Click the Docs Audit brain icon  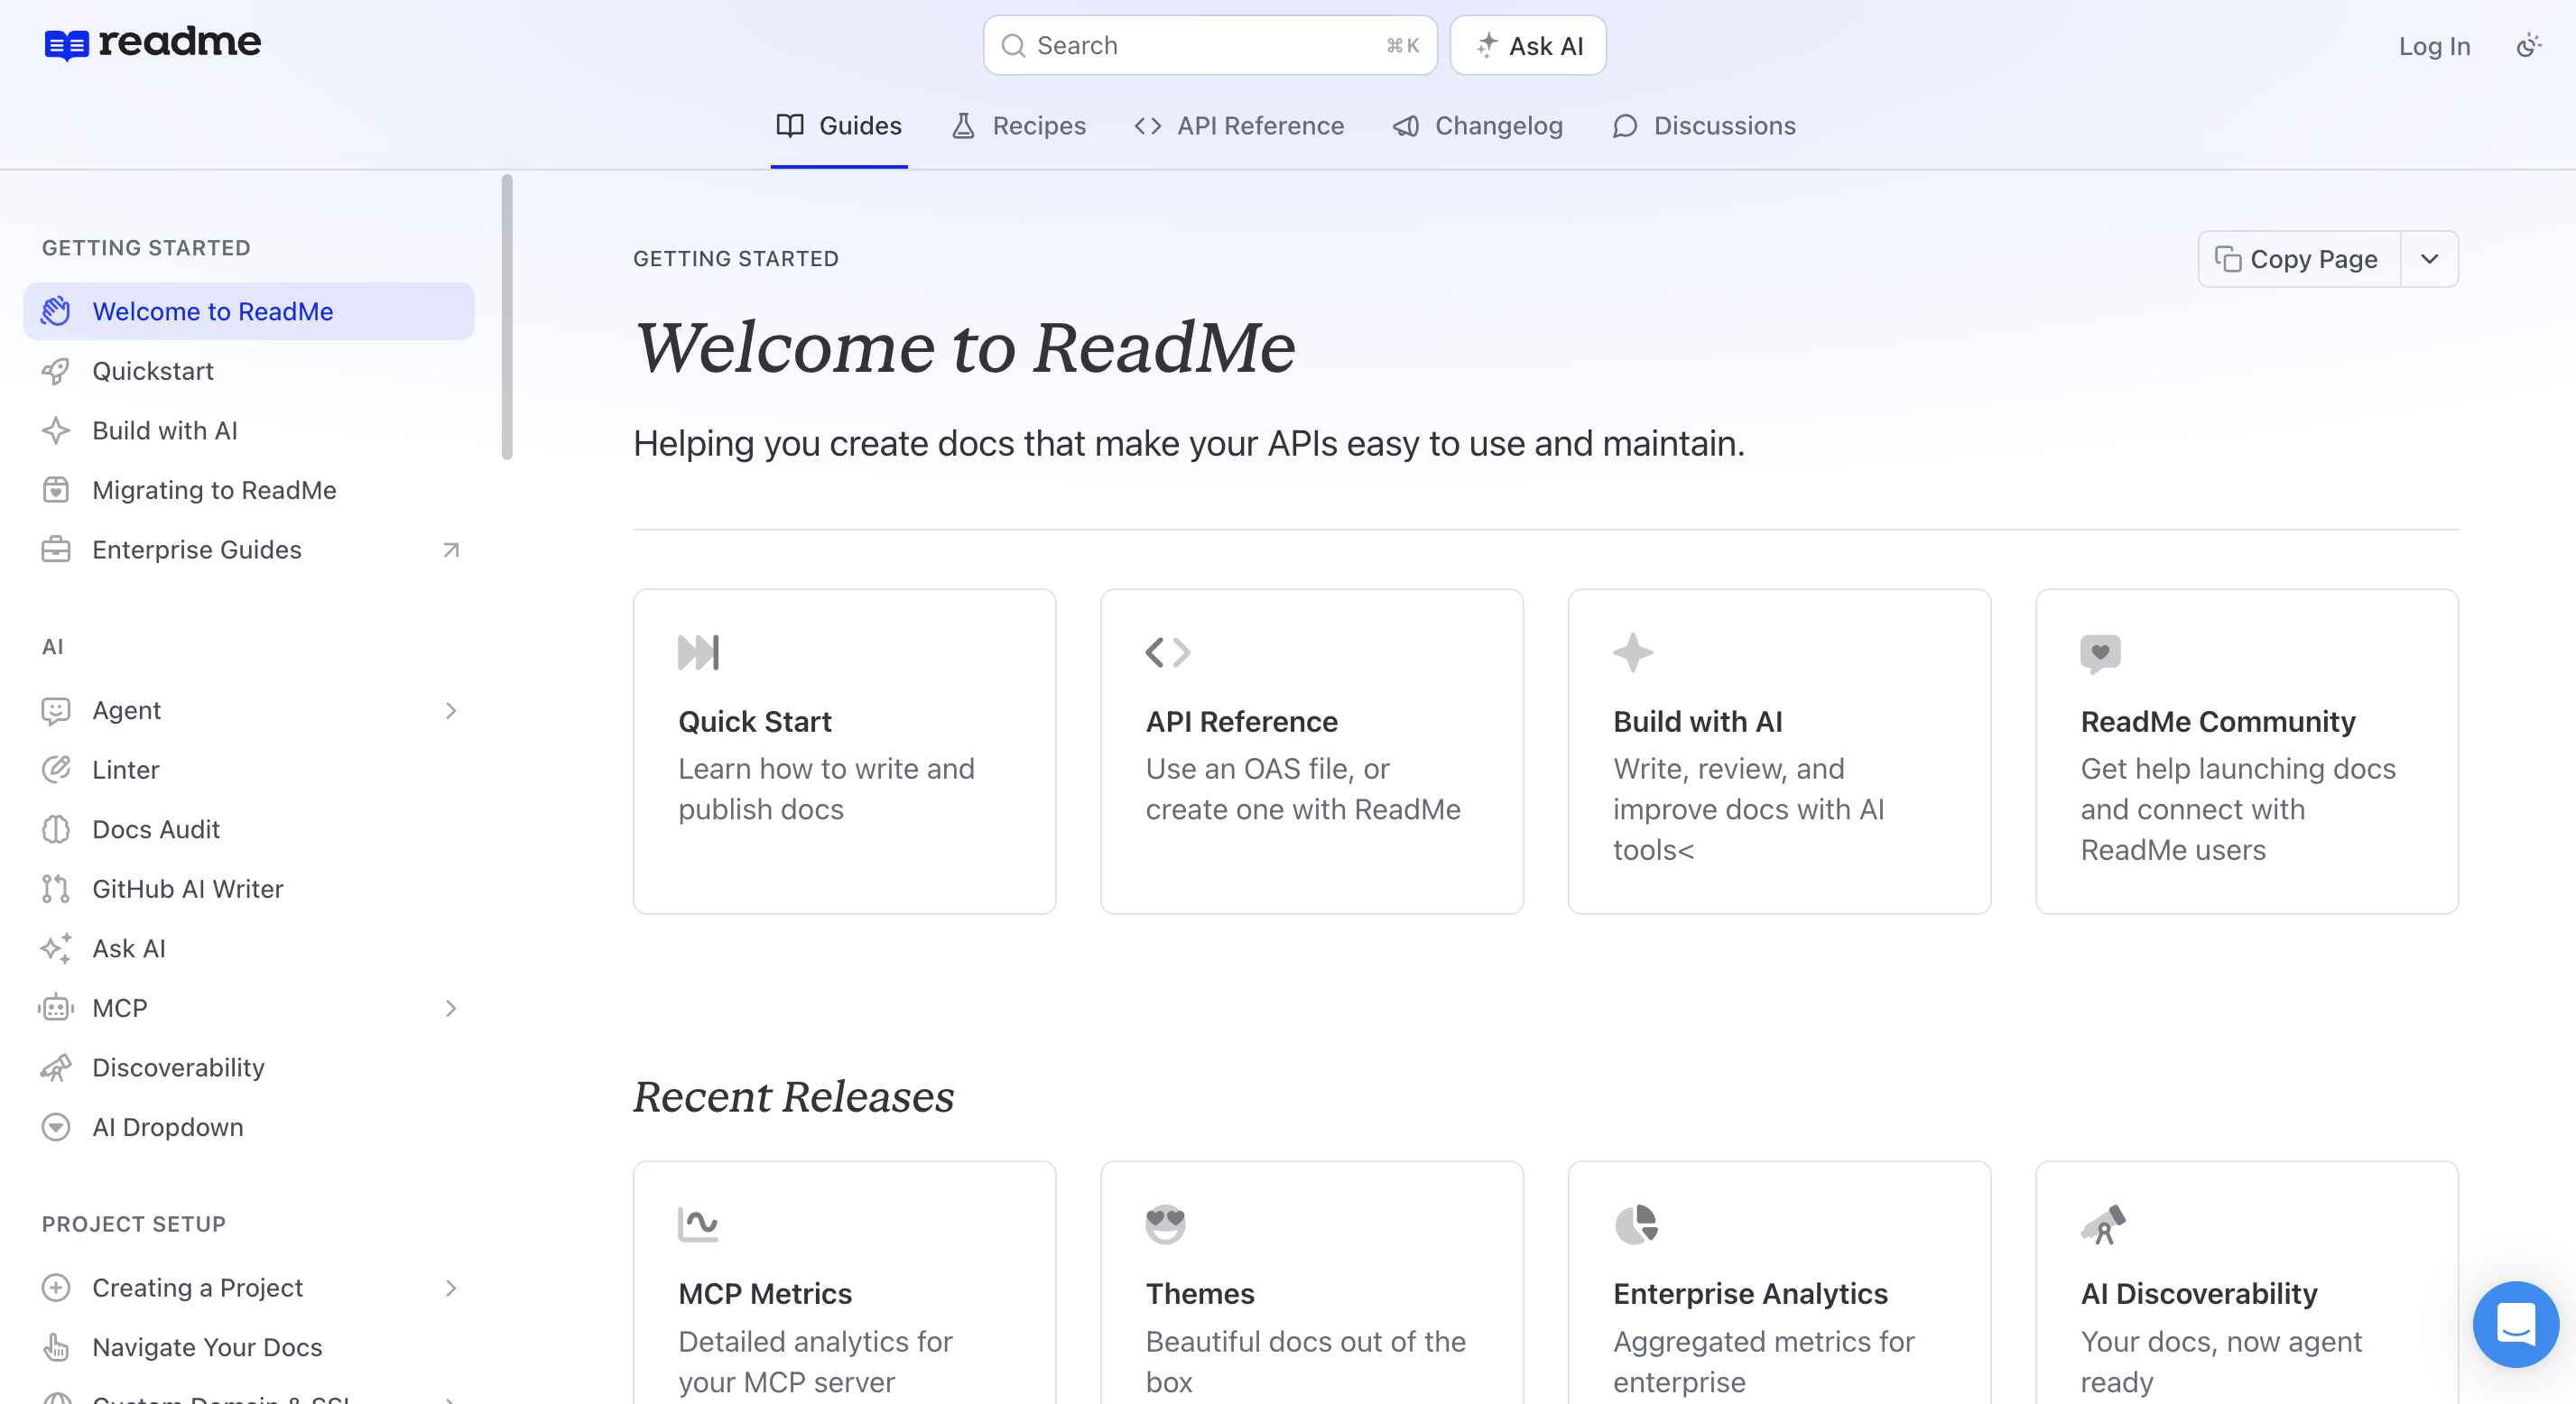(56, 829)
